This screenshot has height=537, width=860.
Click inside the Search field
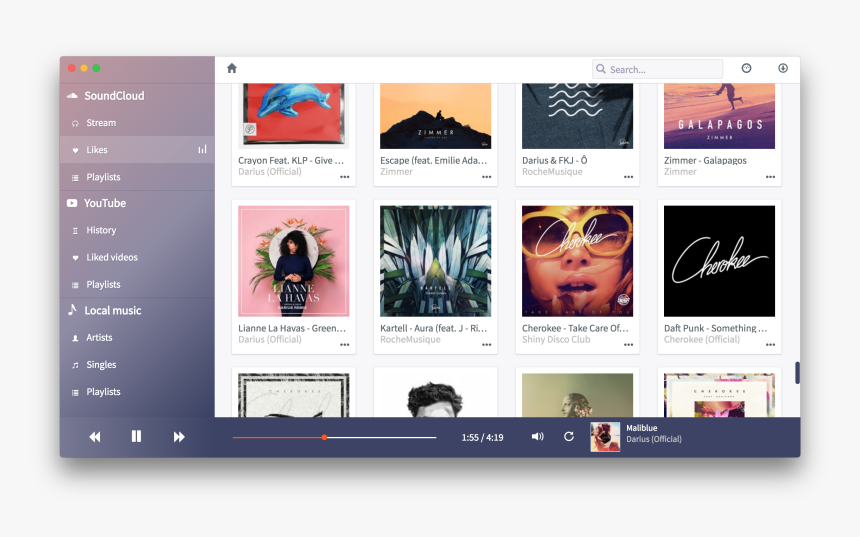pos(657,69)
